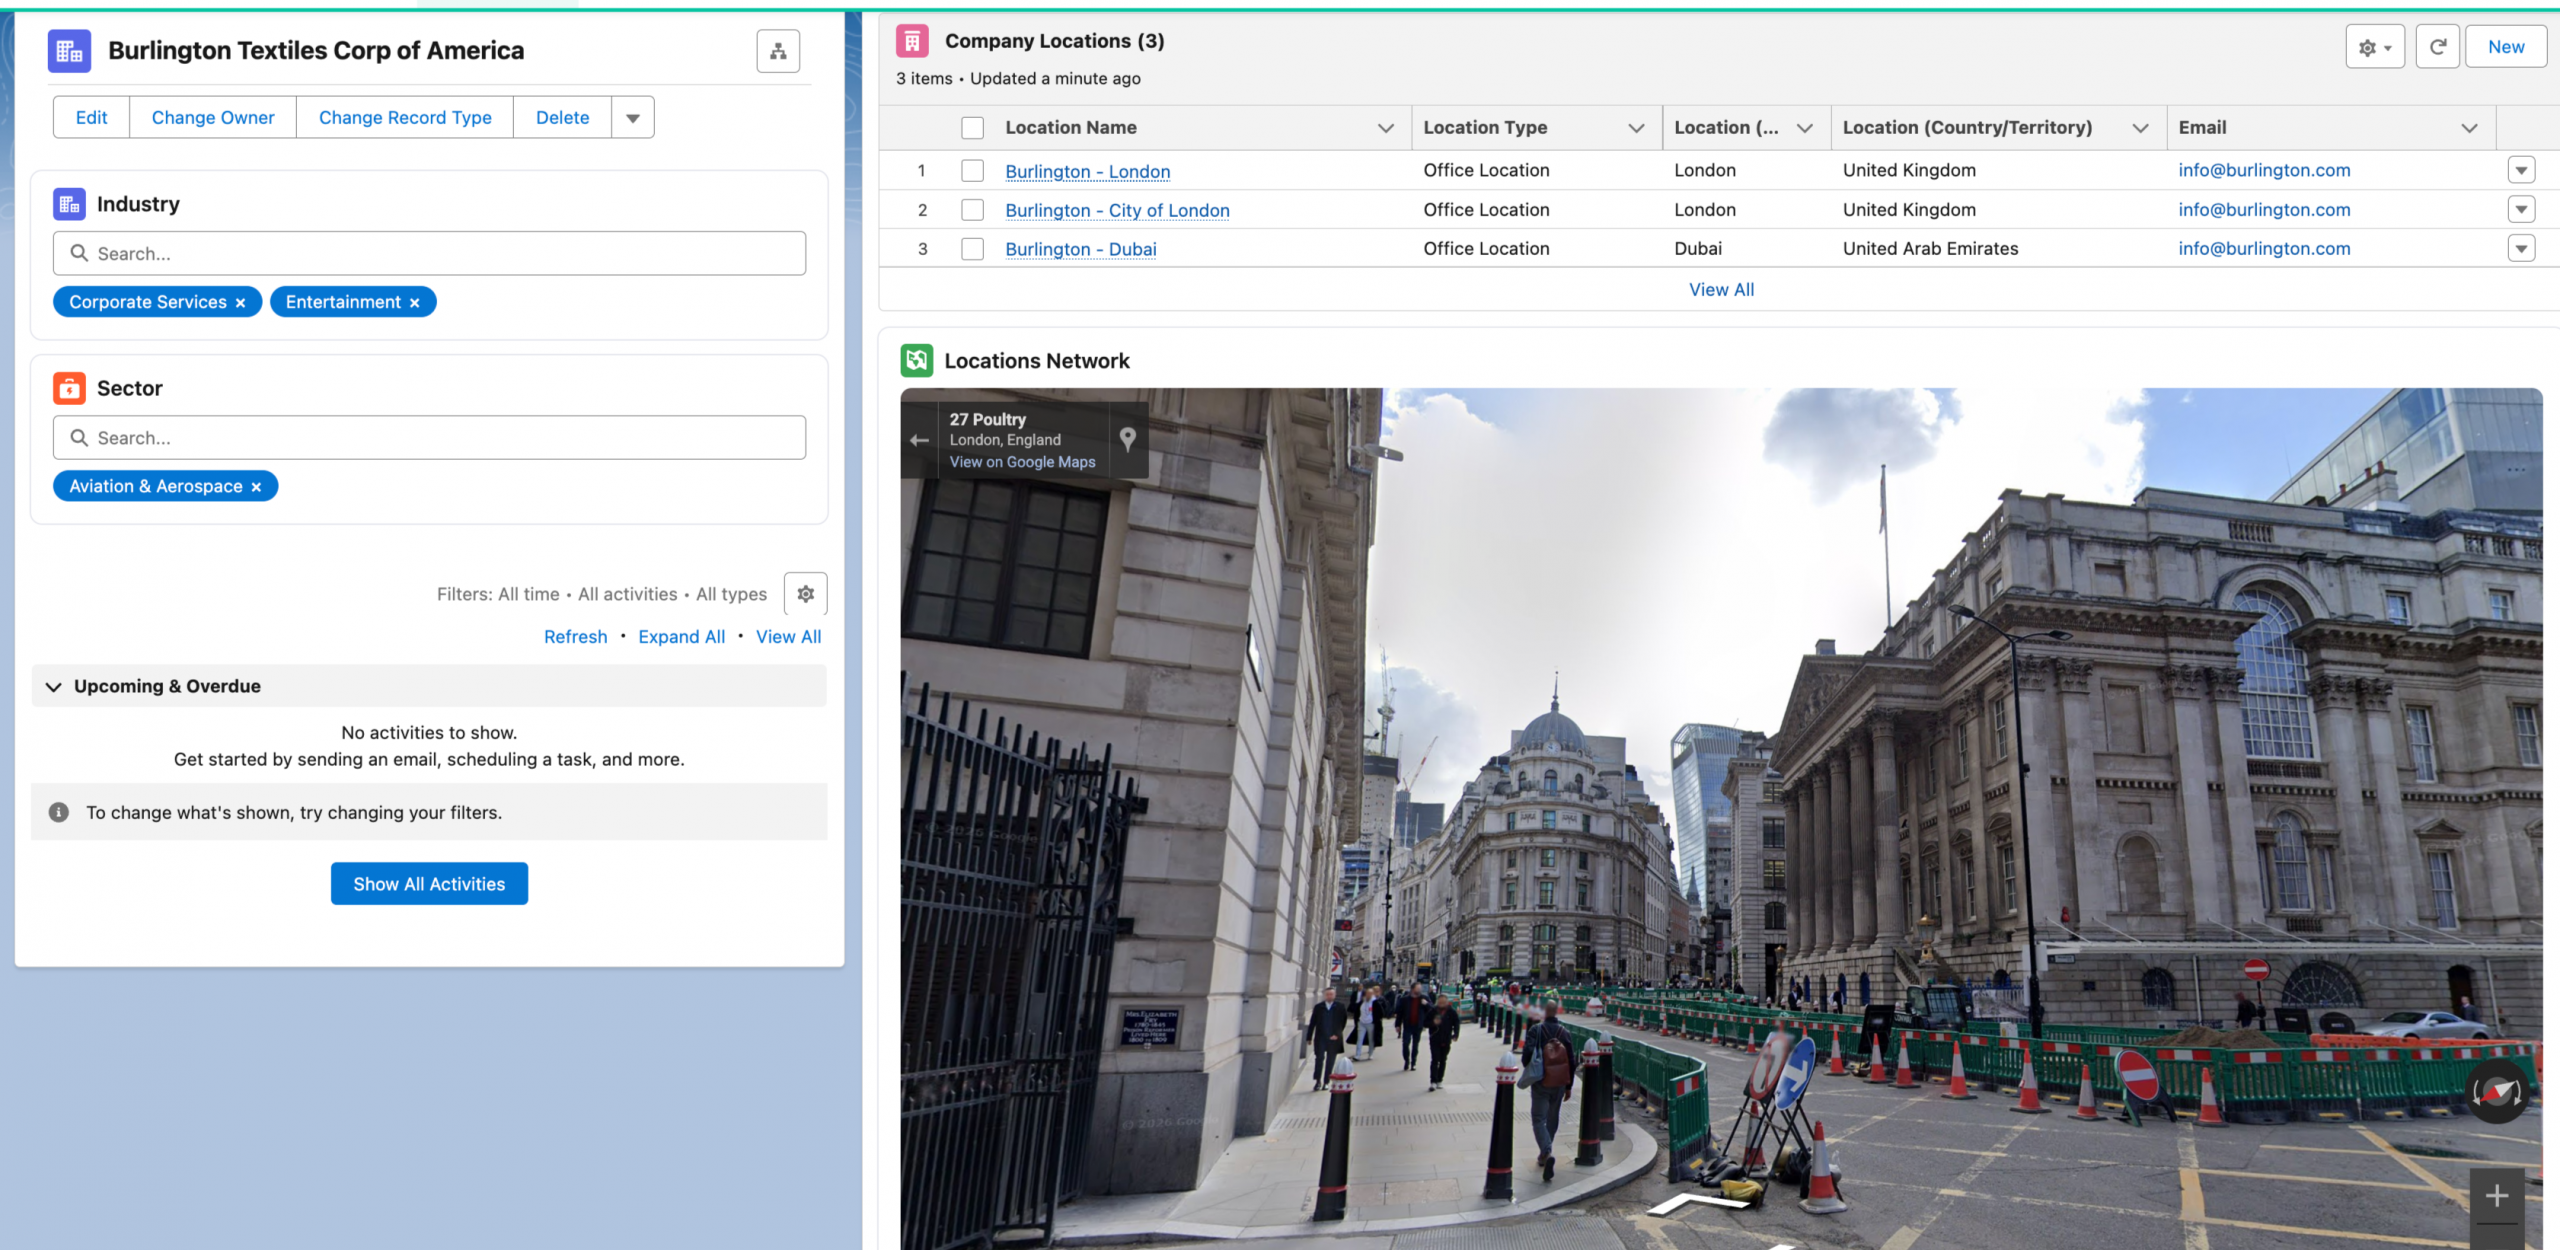Screen dimensions: 2560x1250
Task: Collapse the Upcoming & Overdue section
Action: (x=54, y=687)
